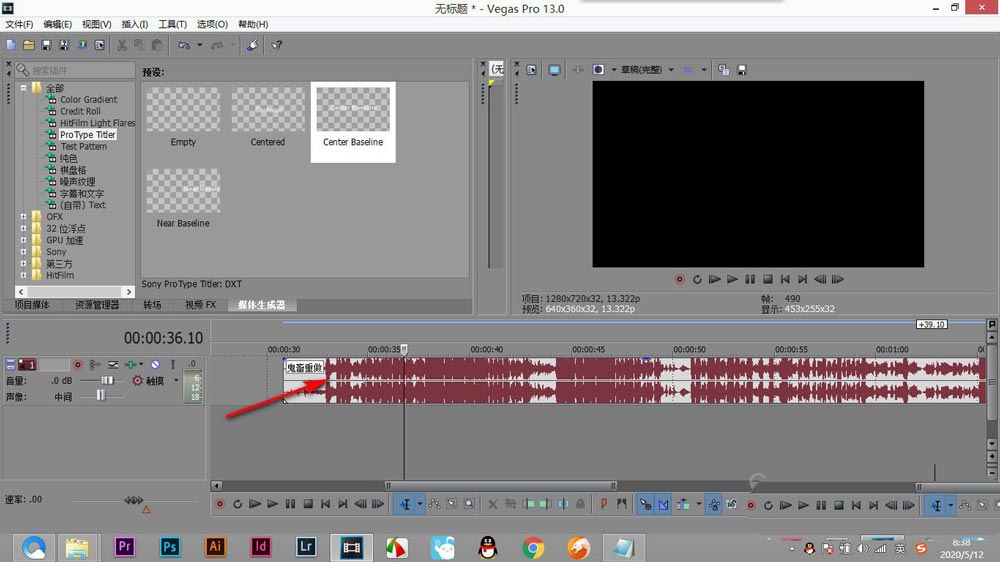This screenshot has width=1000, height=562.
Task: Expand the HitFilm folder
Action: pos(23,276)
